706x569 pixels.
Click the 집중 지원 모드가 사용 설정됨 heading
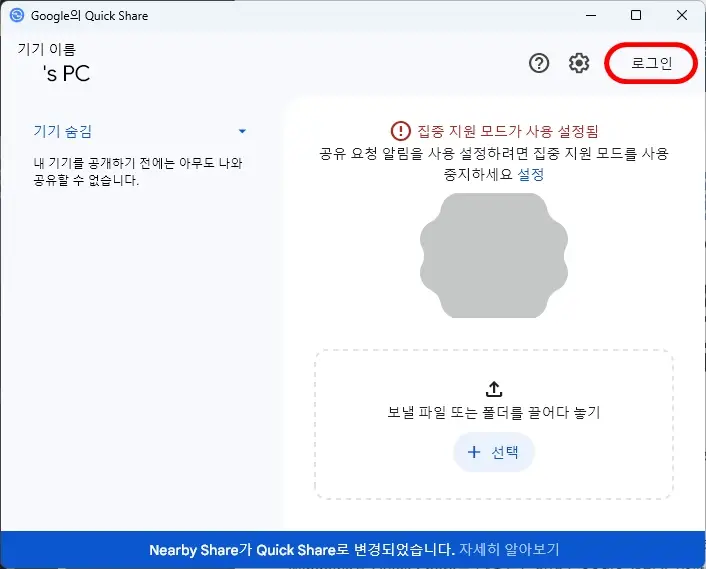(x=508, y=131)
